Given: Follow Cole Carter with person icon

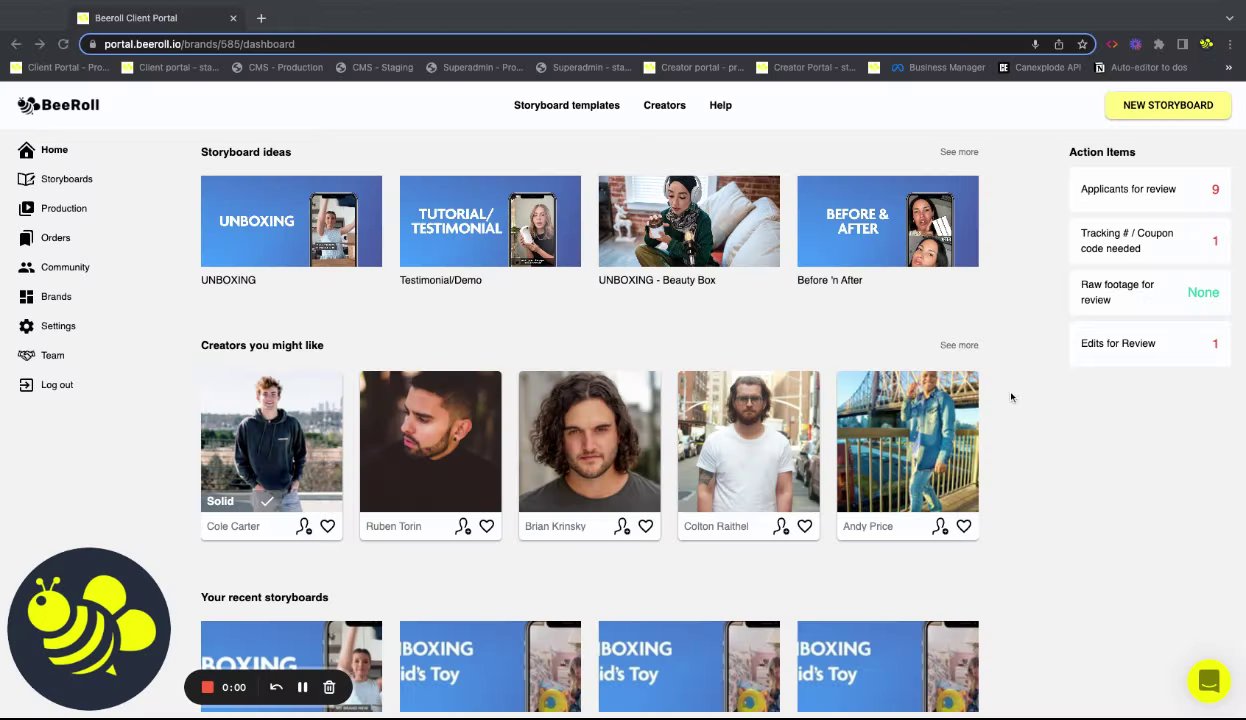Looking at the screenshot, I should (x=304, y=526).
